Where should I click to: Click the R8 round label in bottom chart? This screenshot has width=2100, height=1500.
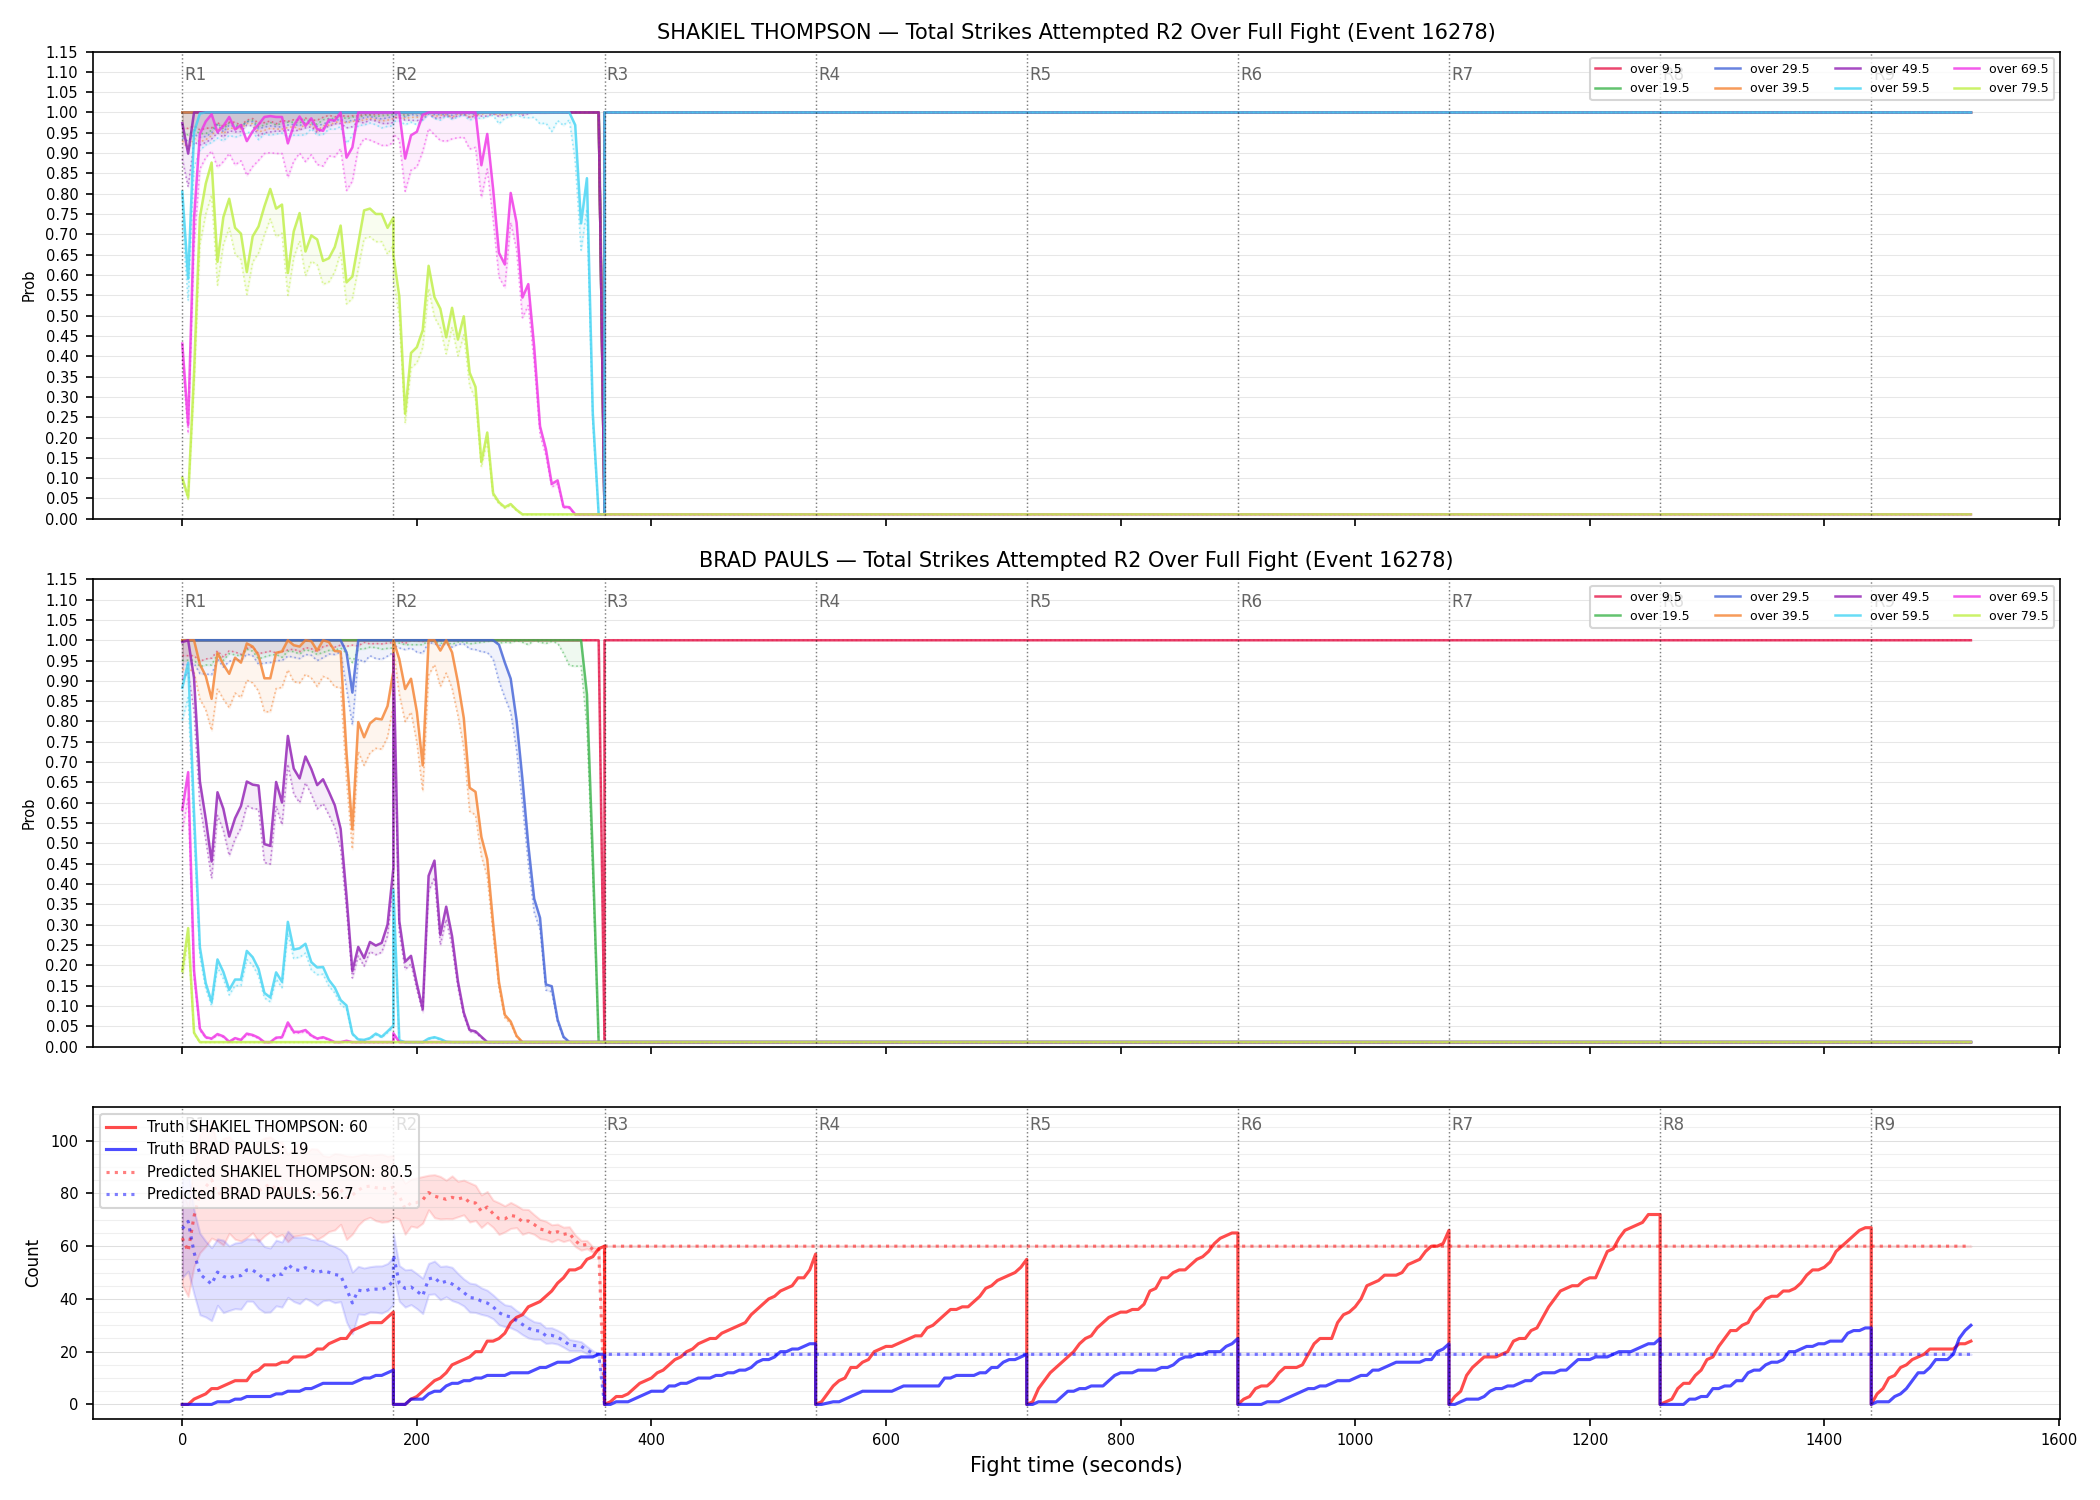coord(1673,1124)
